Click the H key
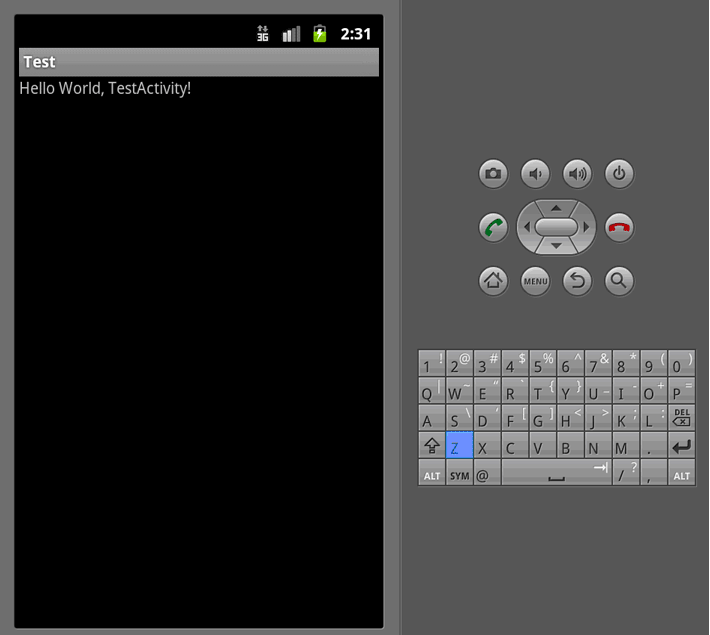Screen dimensions: 710x635 point(571,418)
